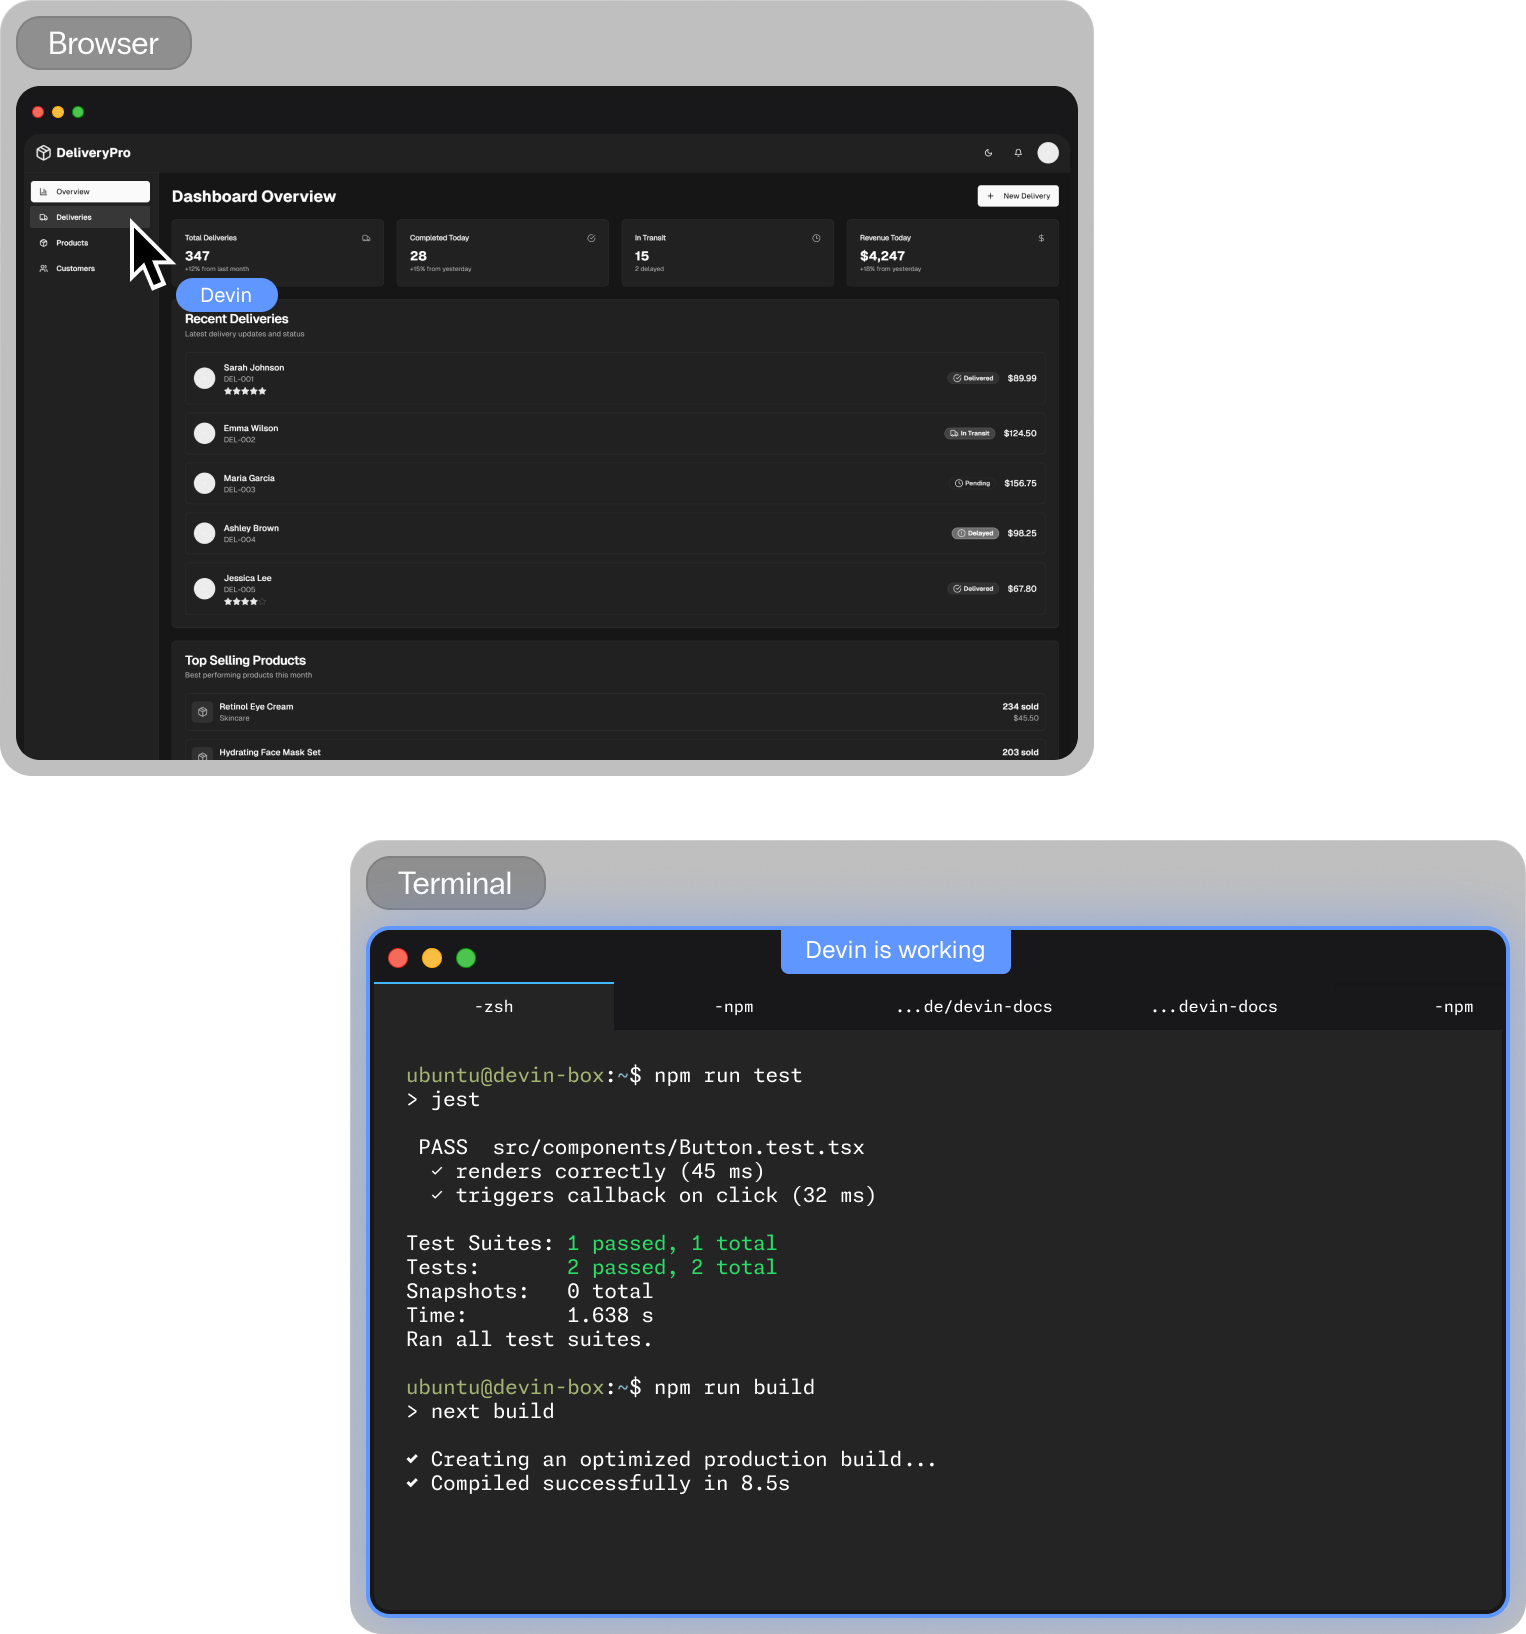Viewport: 1526px width, 1634px height.
Task: Click the Revenue Today value $4,247
Action: click(x=882, y=256)
